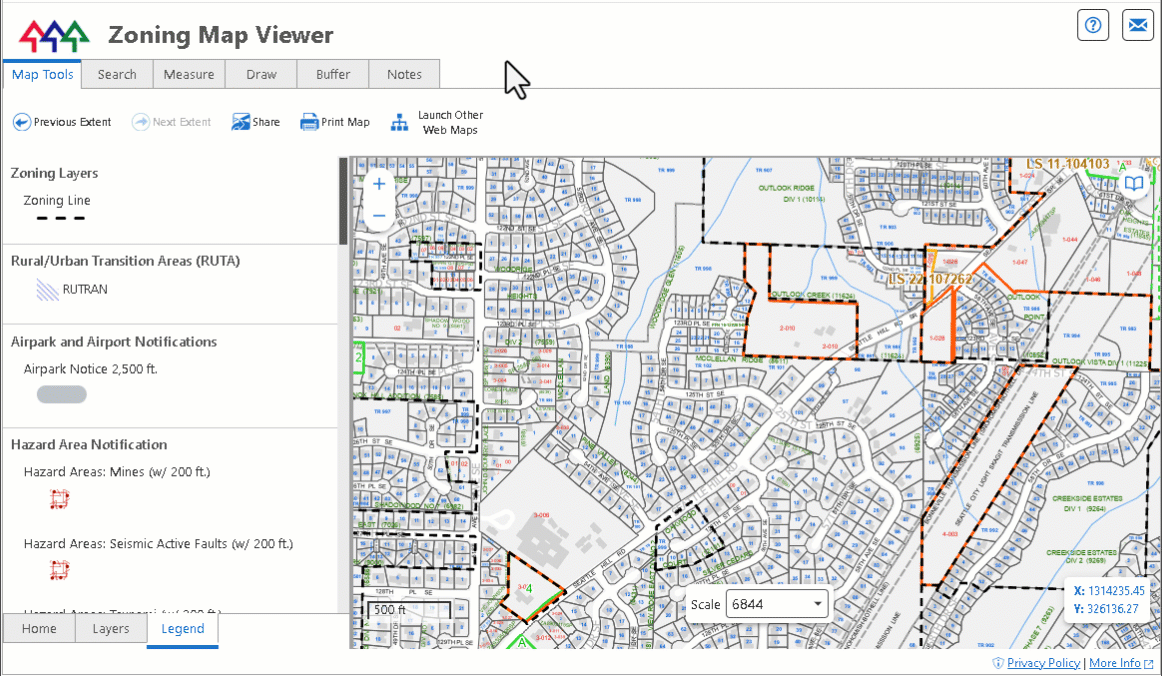Select the Legend panel tab

(182, 629)
